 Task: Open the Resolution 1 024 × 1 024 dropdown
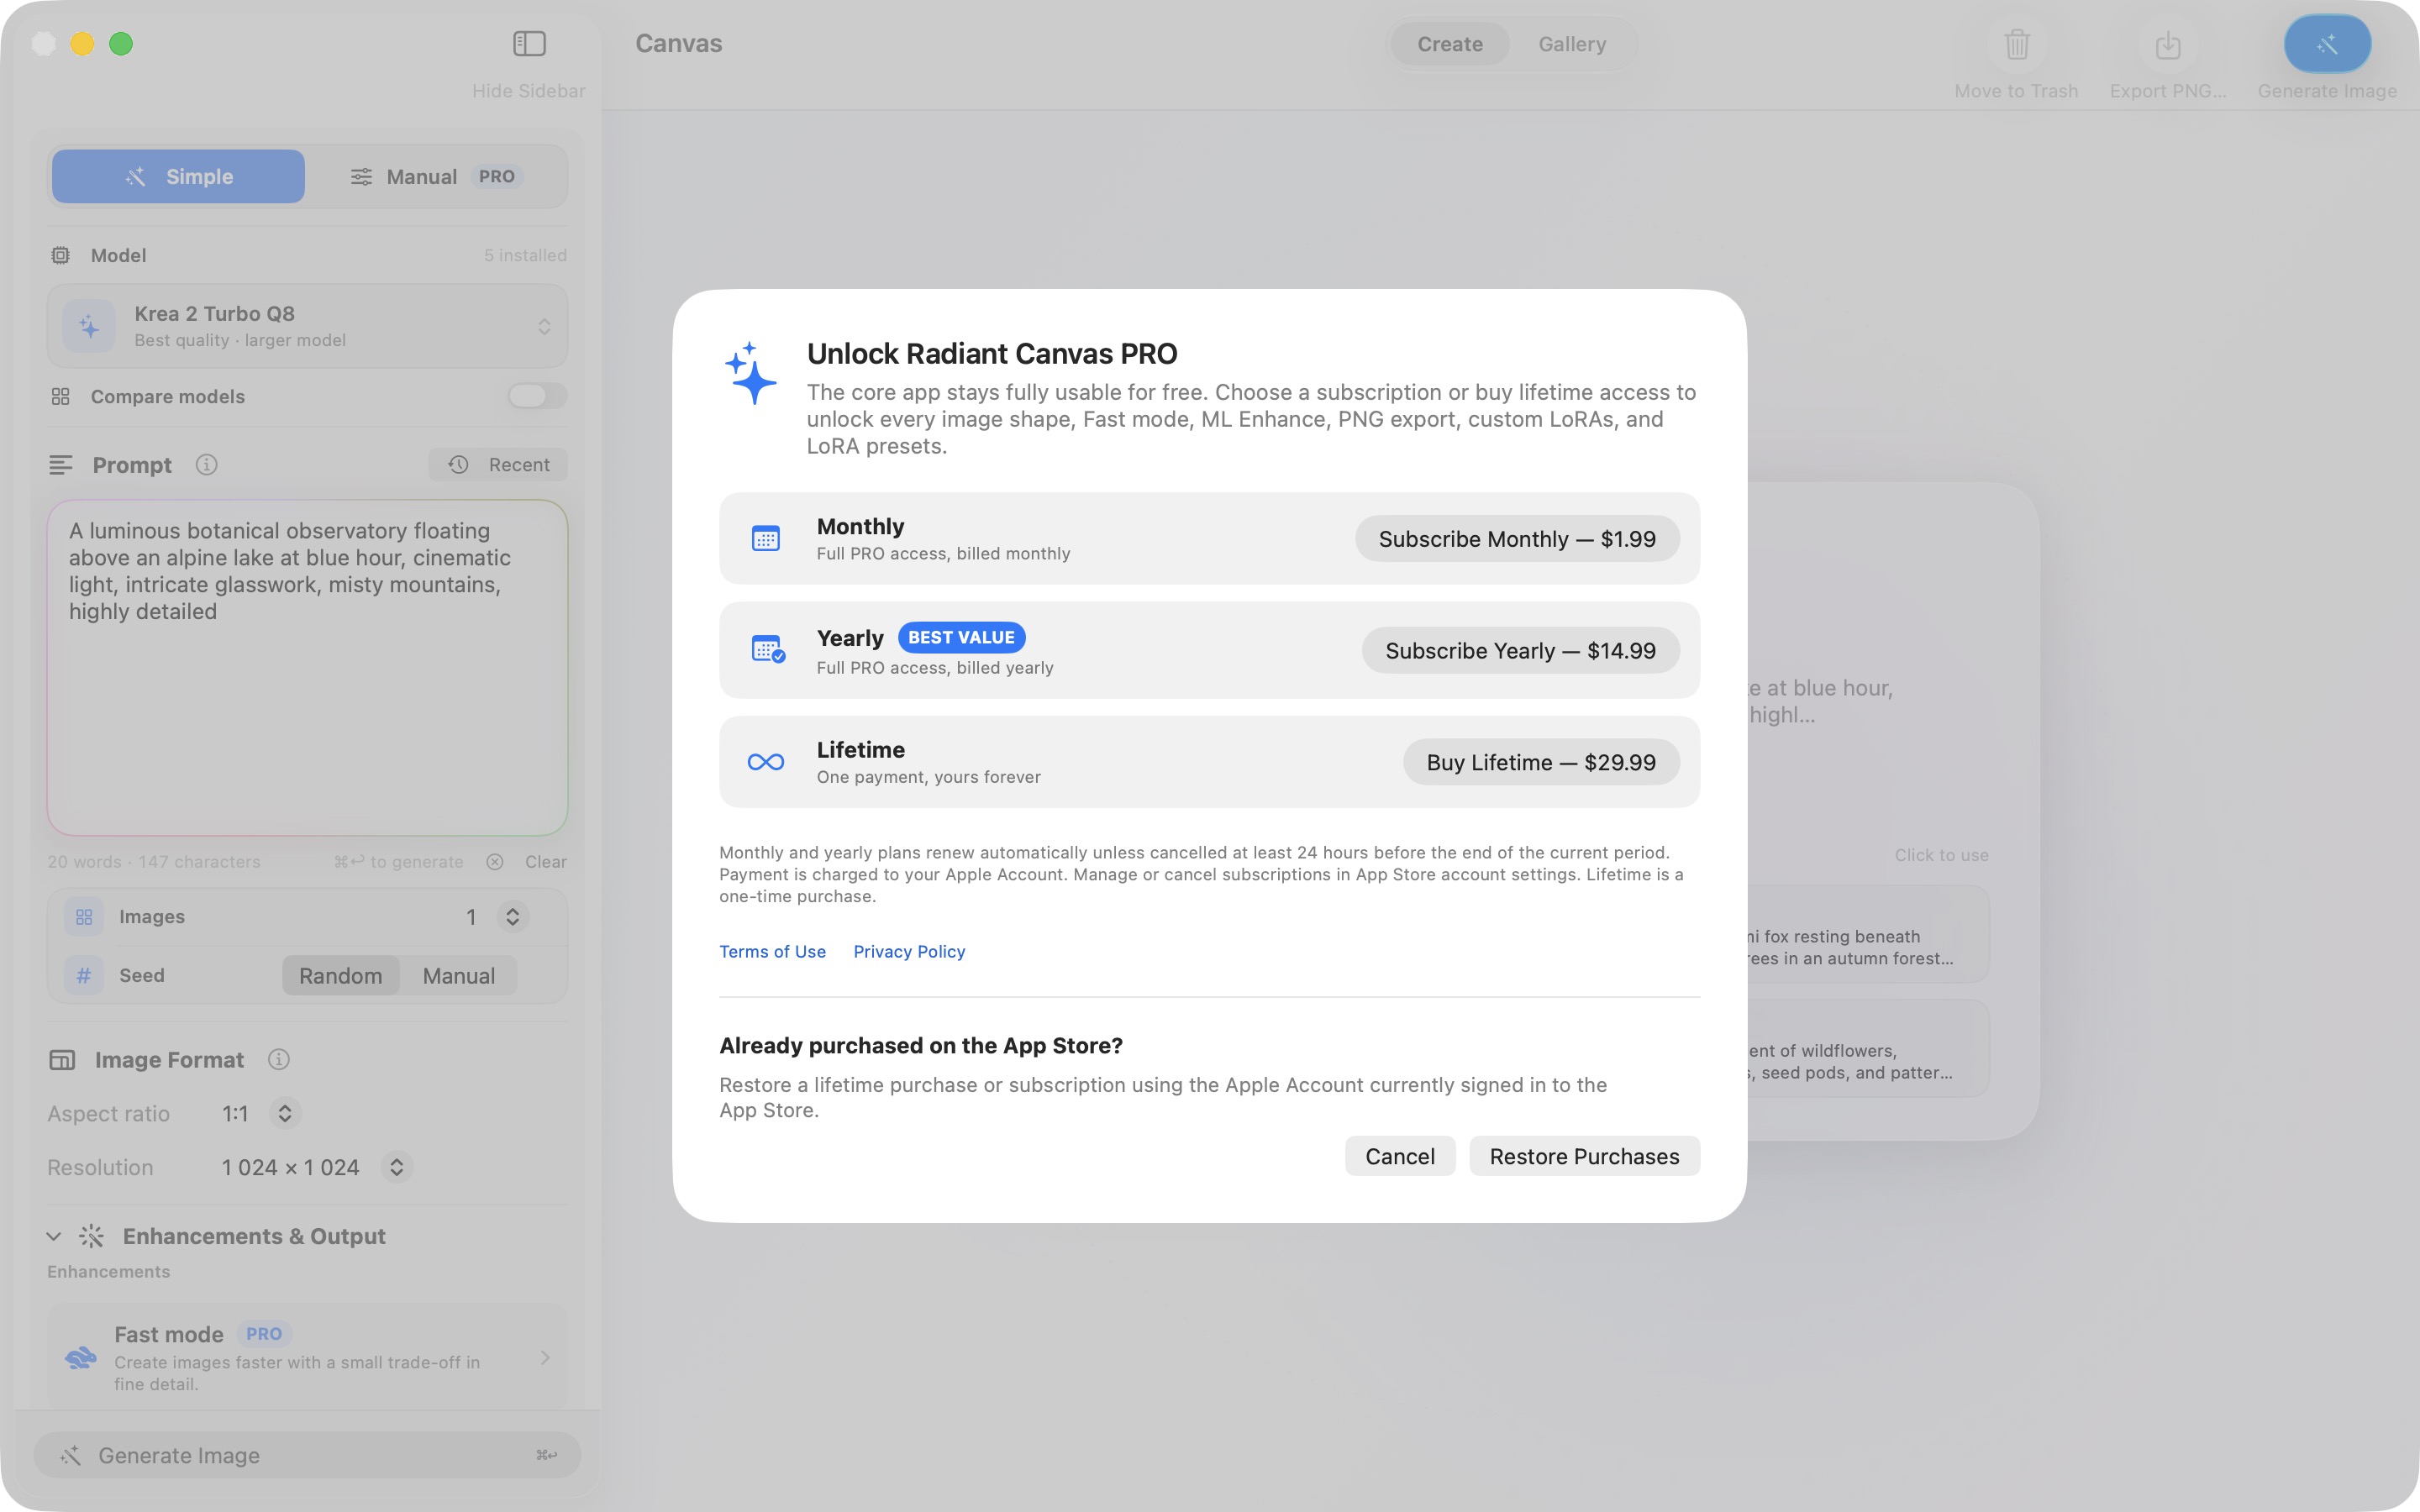[397, 1167]
